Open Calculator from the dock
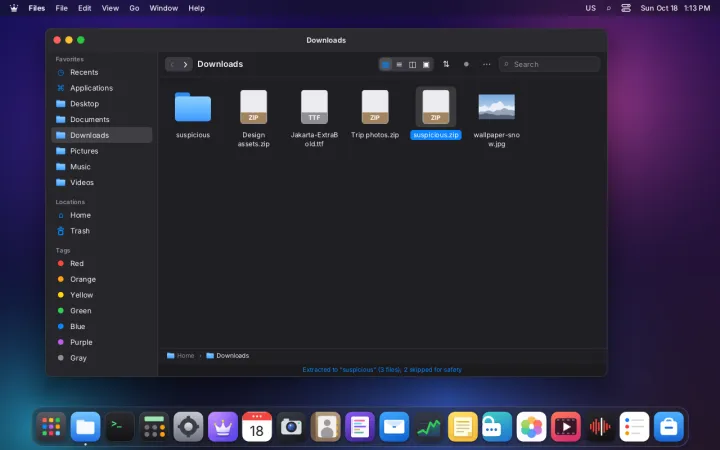The width and height of the screenshot is (720, 450). pos(154,427)
